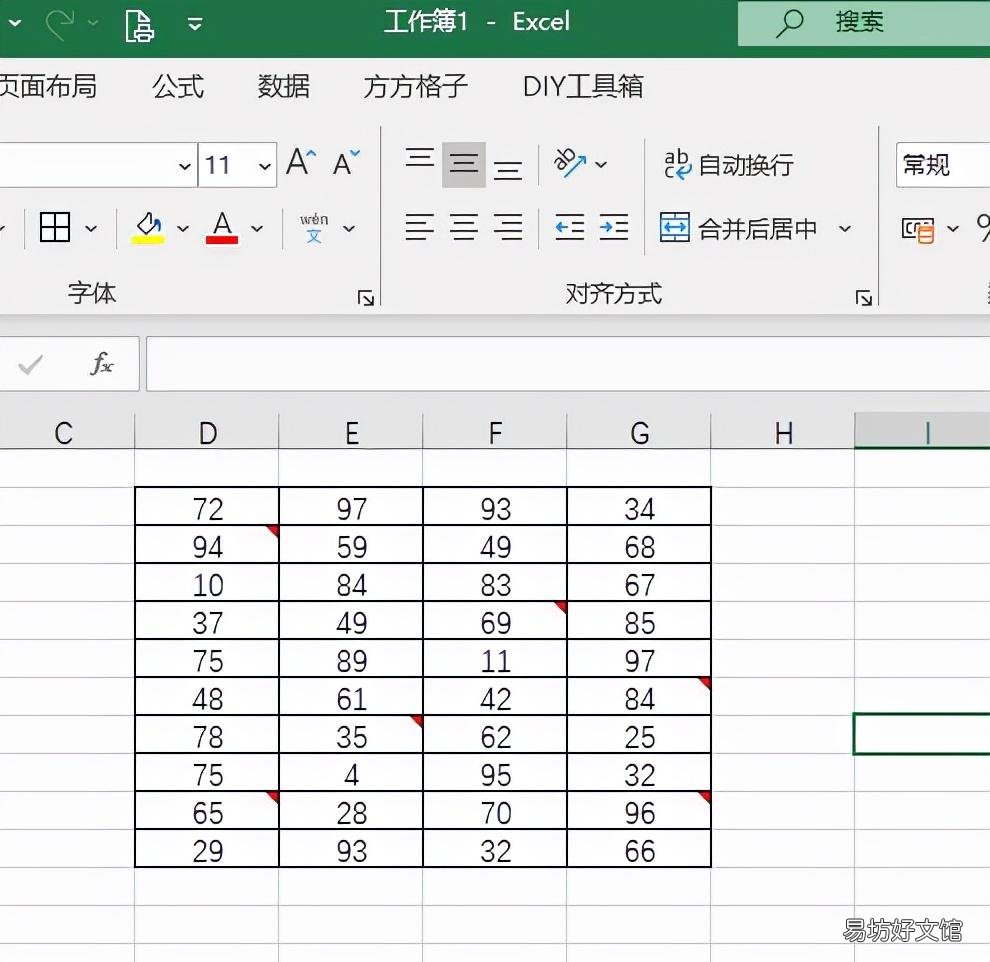Toggle align text left
The image size is (990, 962).
419,227
